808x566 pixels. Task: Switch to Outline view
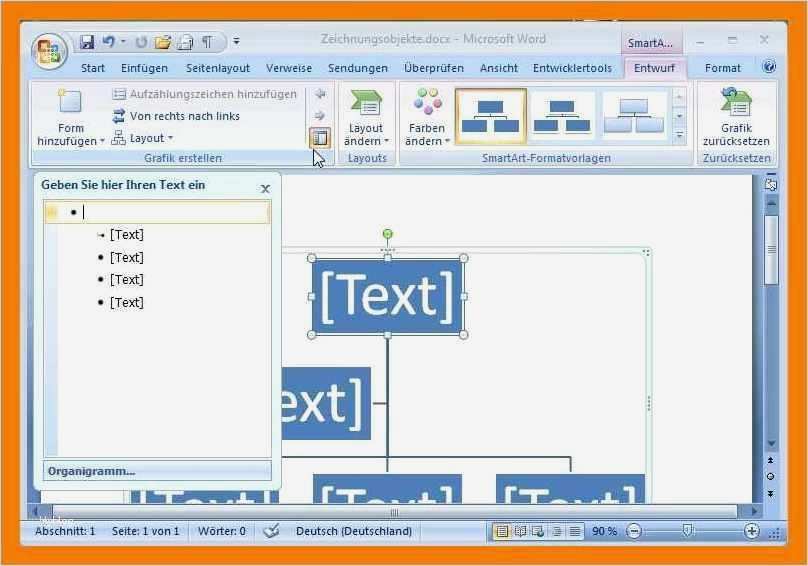coord(557,531)
